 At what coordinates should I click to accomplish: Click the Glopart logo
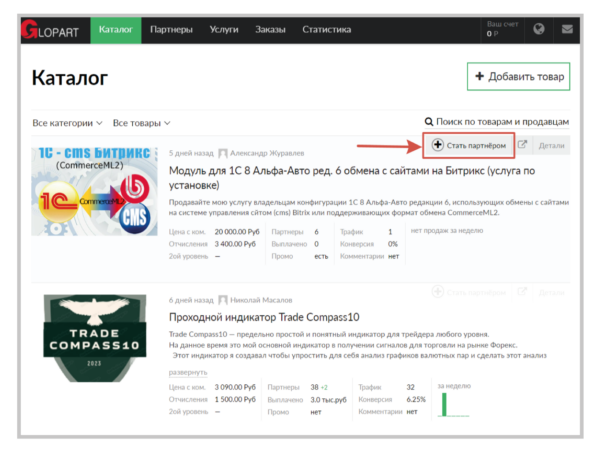click(50, 30)
